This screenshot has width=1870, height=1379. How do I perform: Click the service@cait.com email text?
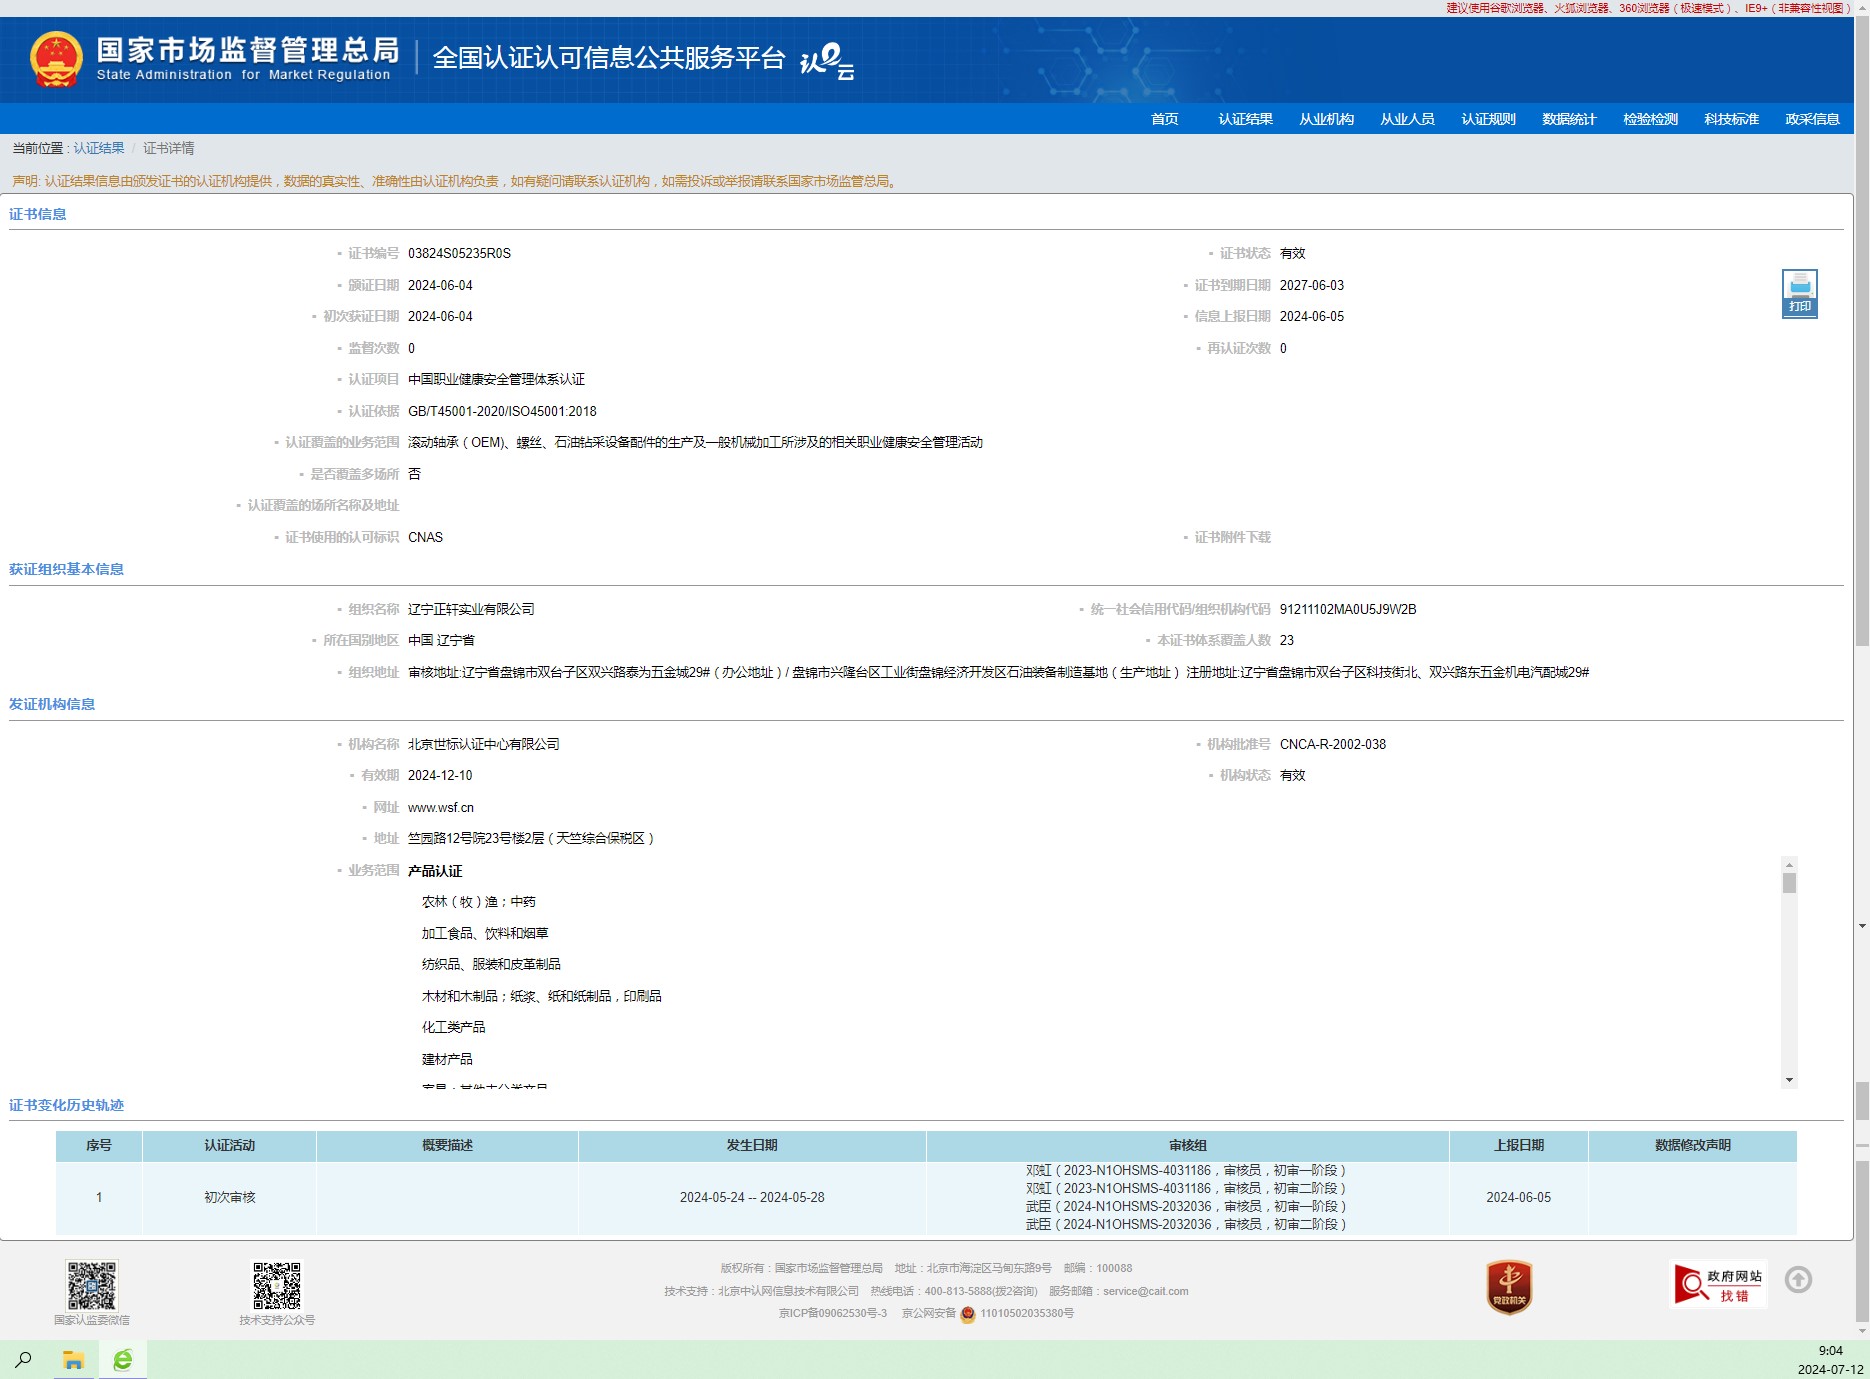pos(1146,1292)
